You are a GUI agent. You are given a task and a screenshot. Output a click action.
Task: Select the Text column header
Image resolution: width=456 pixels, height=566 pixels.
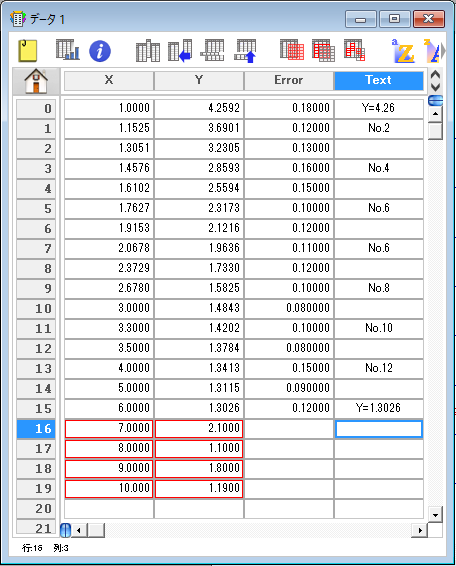click(378, 80)
